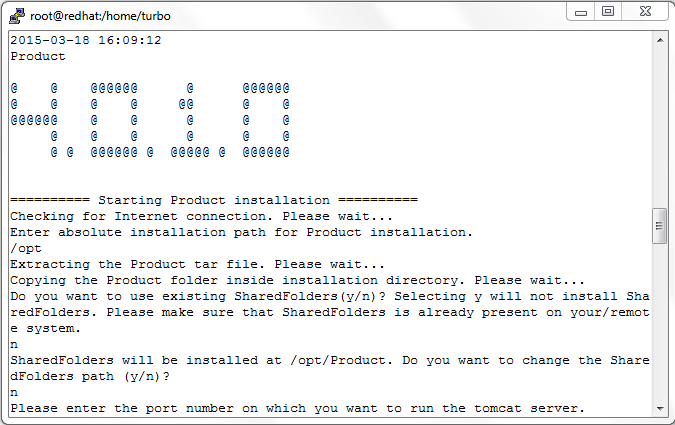Click the tomcat server port prompt line
Image resolution: width=675 pixels, height=425 pixels.
pyautogui.click(x=297, y=408)
